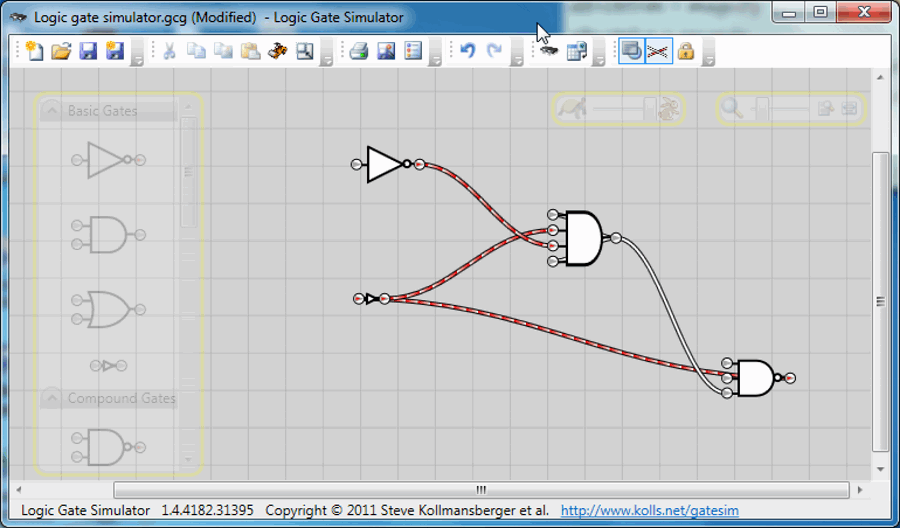Save the circuit as an image
The image size is (900, 528).
click(386, 51)
